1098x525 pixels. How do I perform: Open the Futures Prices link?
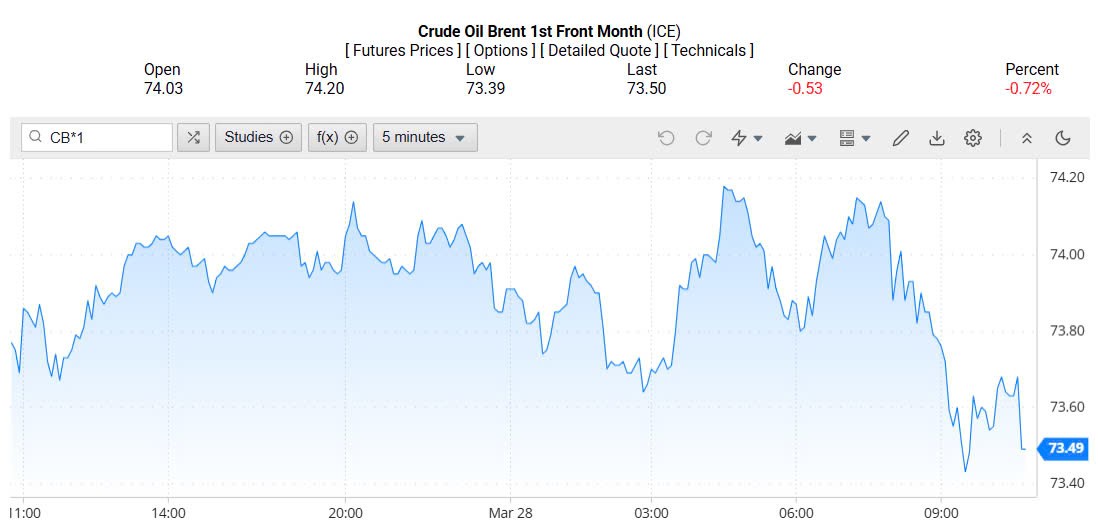(x=403, y=50)
